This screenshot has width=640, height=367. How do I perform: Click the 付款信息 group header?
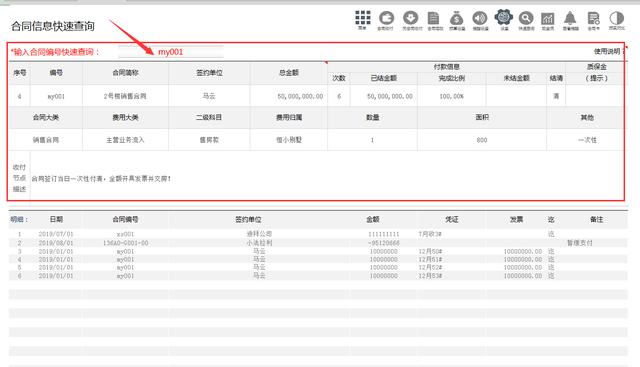pyautogui.click(x=447, y=67)
